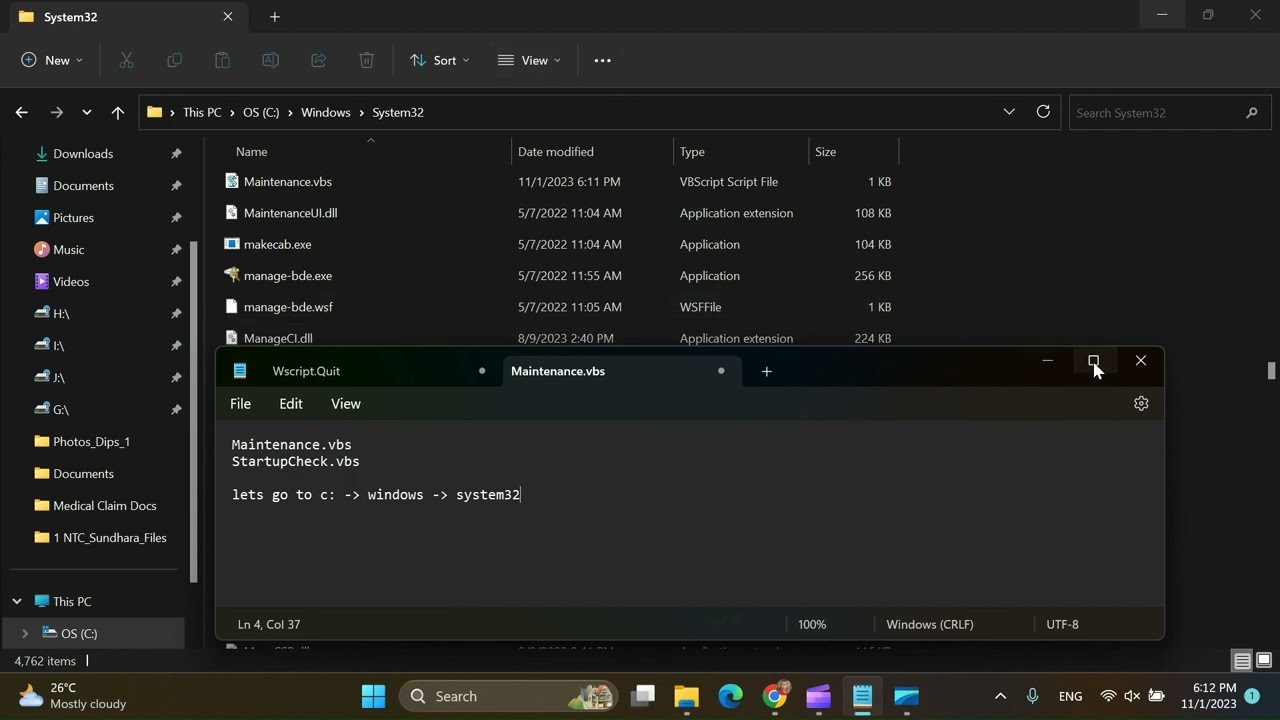
Task: Open the Notepad Edit menu
Action: 291,404
